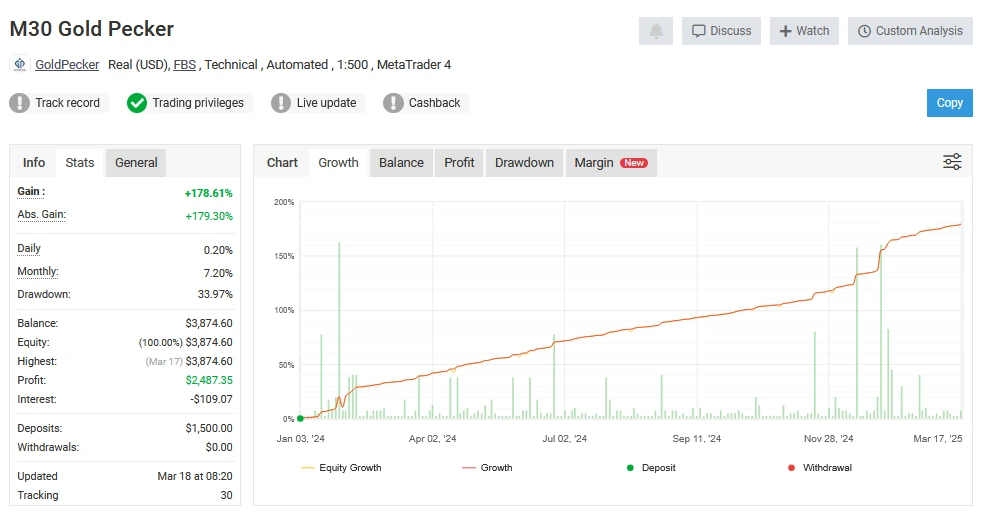988x516 pixels.
Task: Show the Drawdown chart tab
Action: point(524,163)
